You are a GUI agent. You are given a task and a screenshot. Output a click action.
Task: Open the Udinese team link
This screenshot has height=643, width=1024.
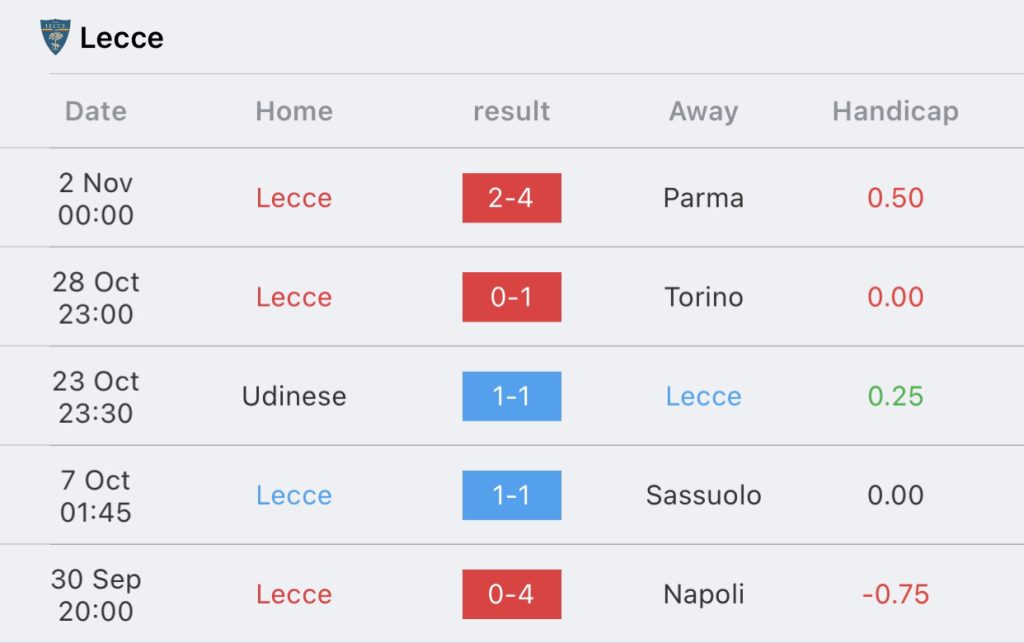coord(294,396)
